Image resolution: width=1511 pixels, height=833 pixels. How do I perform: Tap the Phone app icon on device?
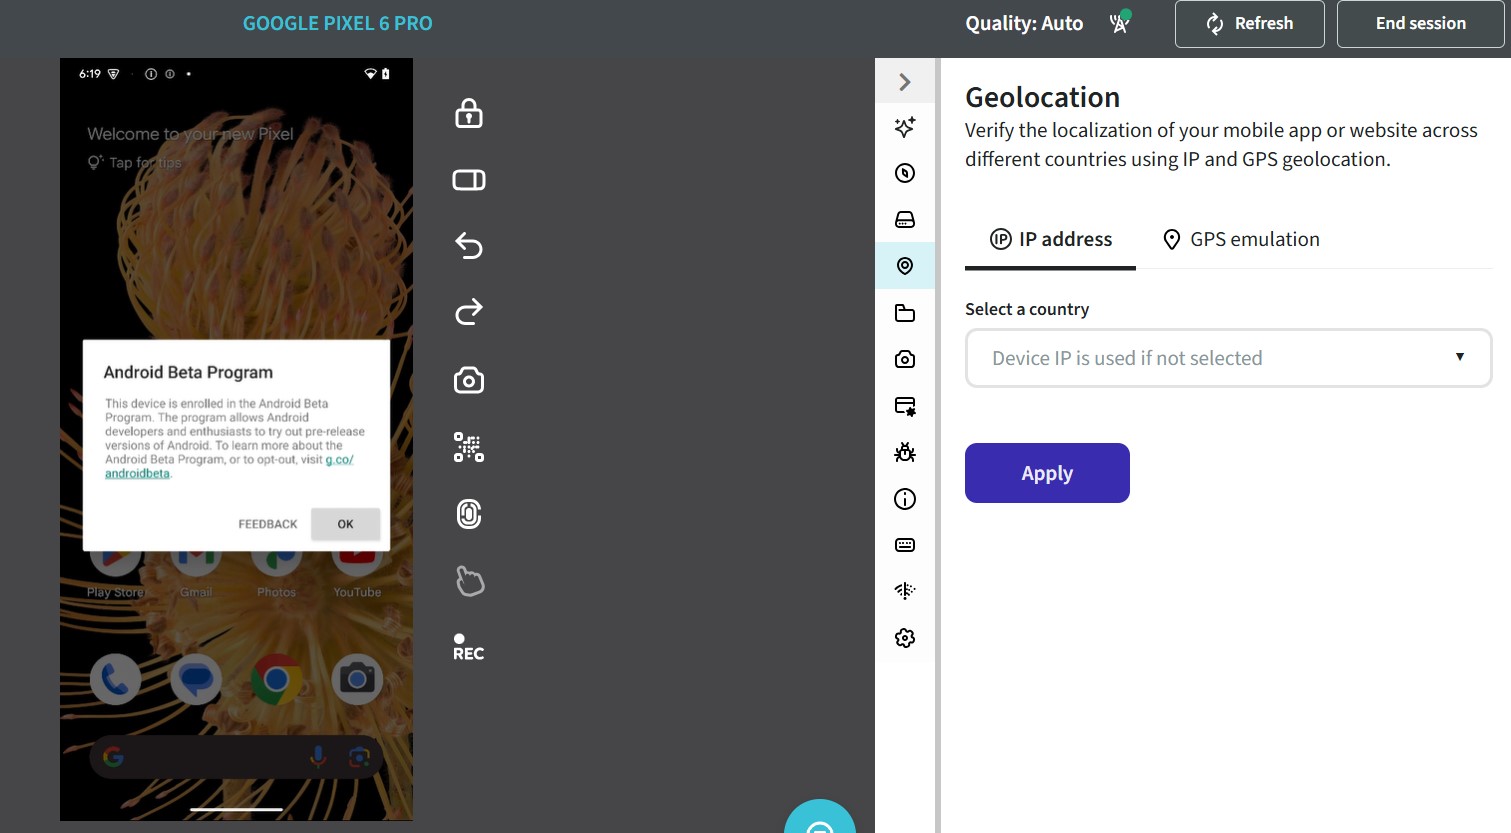point(115,680)
